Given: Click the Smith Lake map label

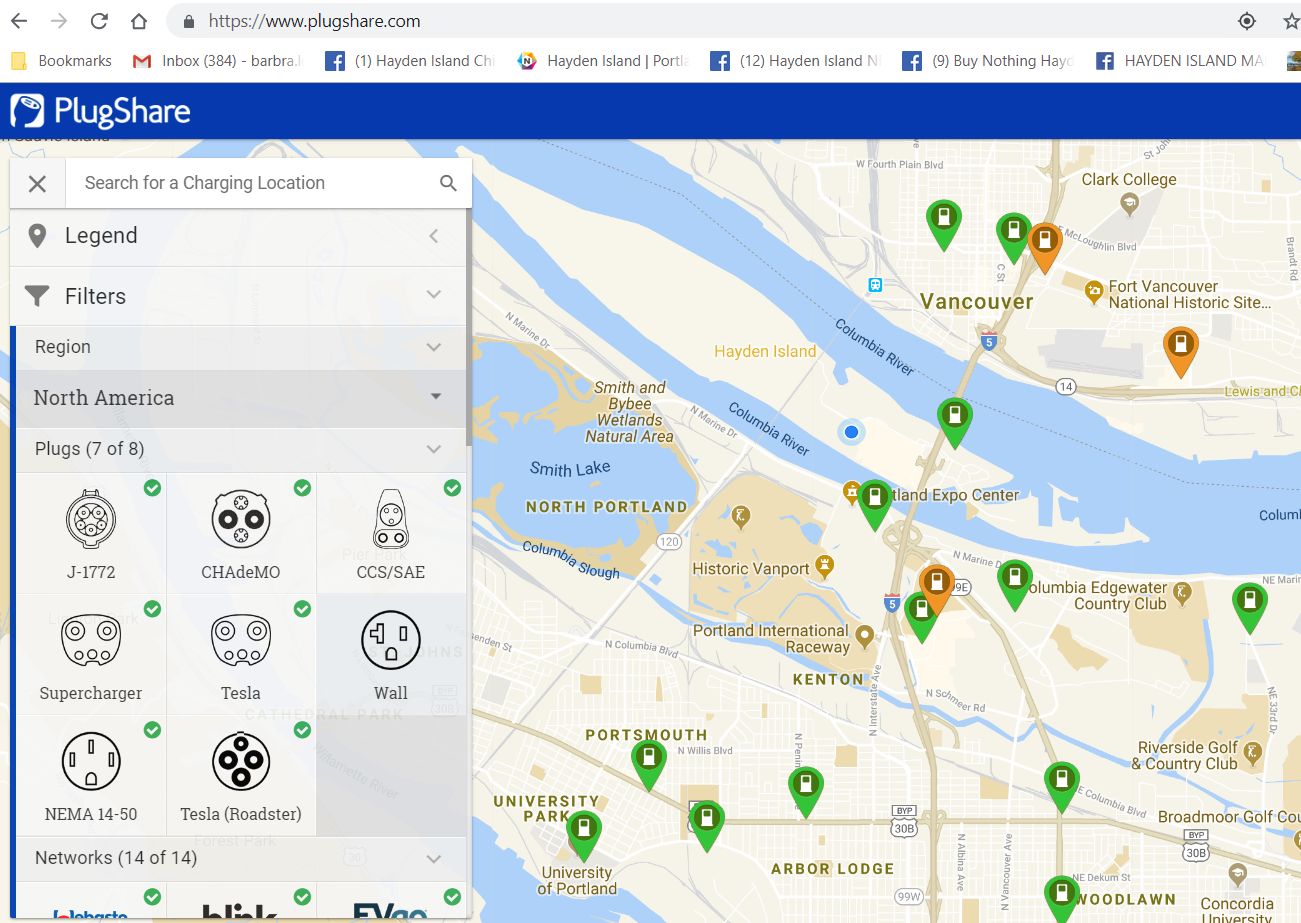Looking at the screenshot, I should pos(570,468).
